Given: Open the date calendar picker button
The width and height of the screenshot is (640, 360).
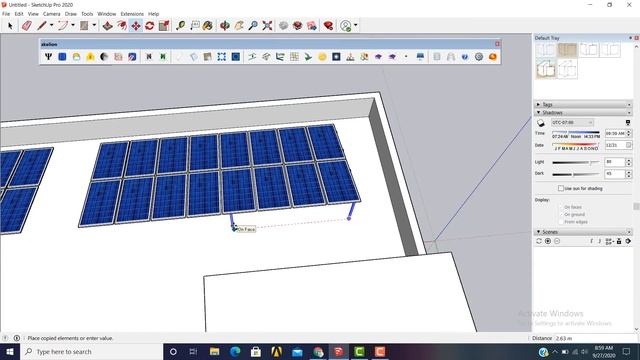Looking at the screenshot, I should pyautogui.click(x=629, y=145).
